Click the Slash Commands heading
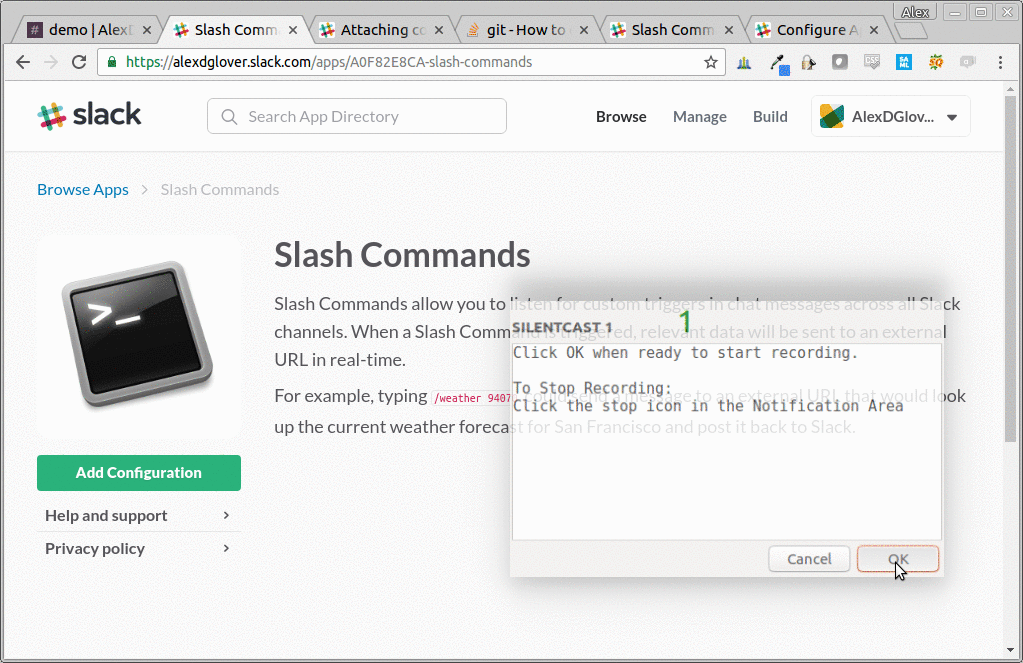The height and width of the screenshot is (663, 1023). [402, 254]
